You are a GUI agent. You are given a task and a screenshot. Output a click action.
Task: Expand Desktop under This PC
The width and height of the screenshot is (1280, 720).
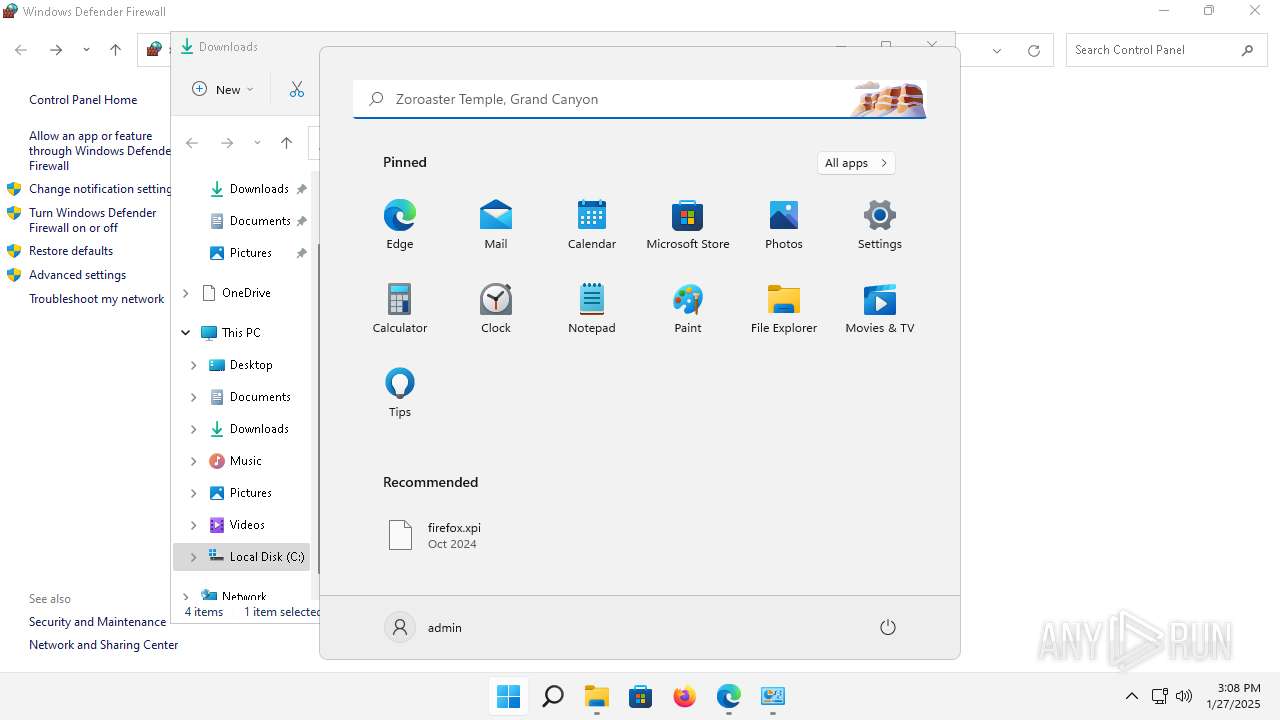click(193, 365)
